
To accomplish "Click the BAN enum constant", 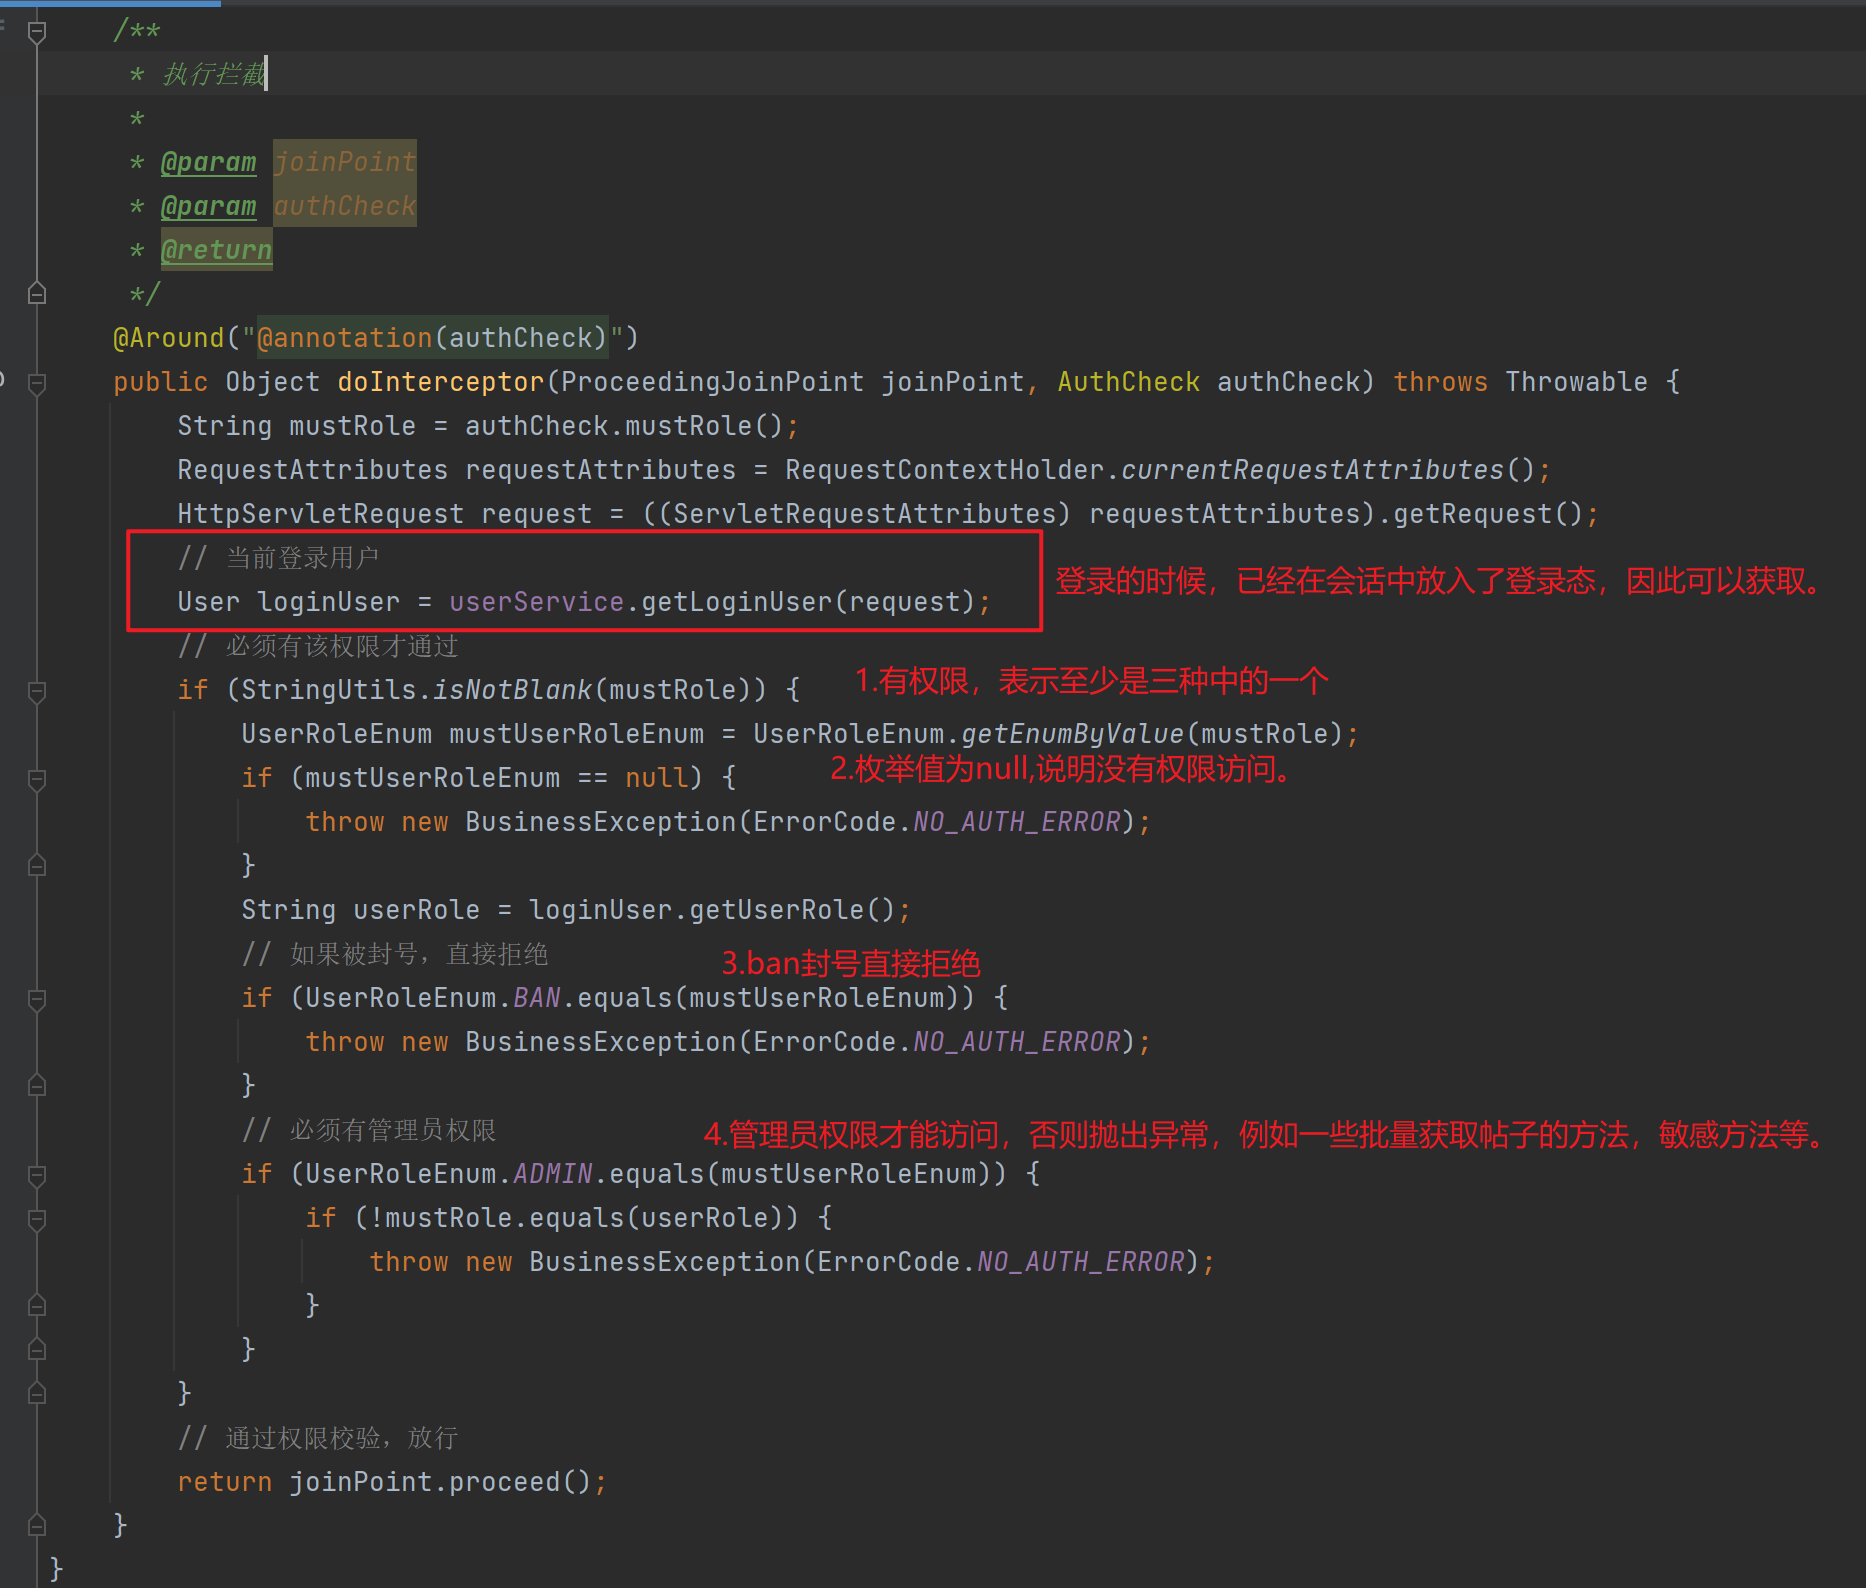I will pos(536,998).
